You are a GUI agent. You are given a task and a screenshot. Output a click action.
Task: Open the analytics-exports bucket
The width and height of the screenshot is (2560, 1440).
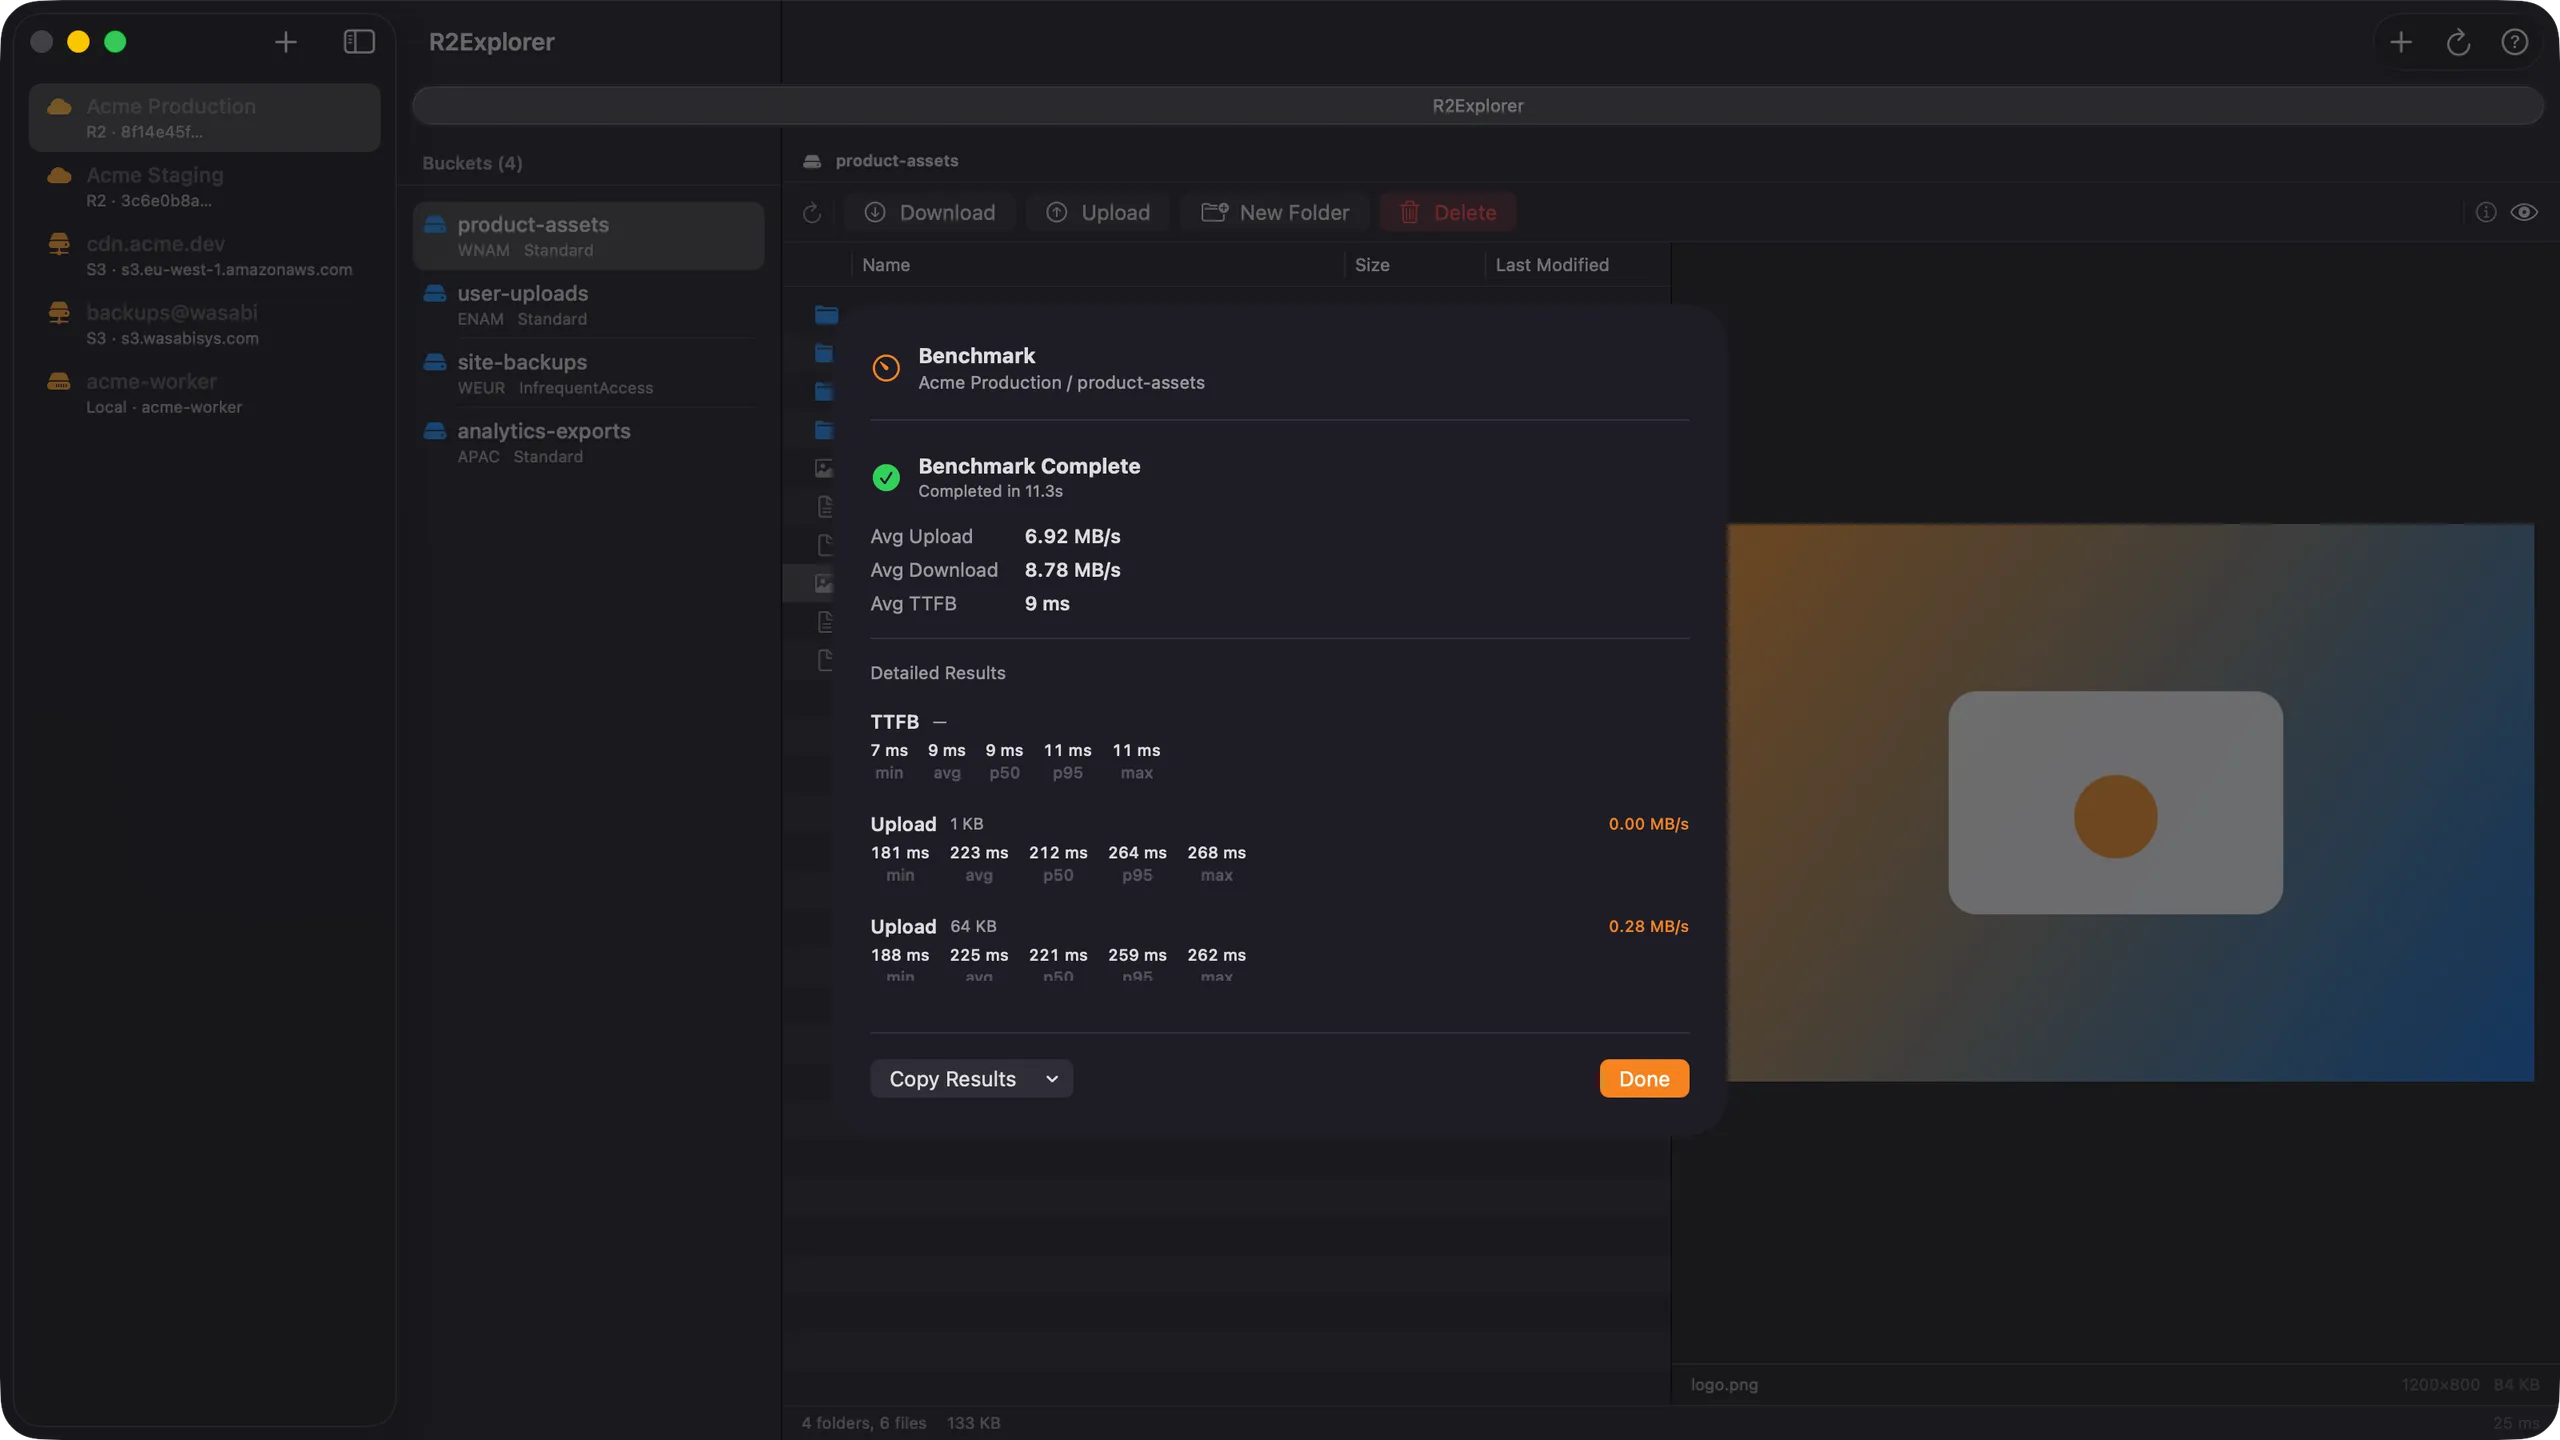588,443
